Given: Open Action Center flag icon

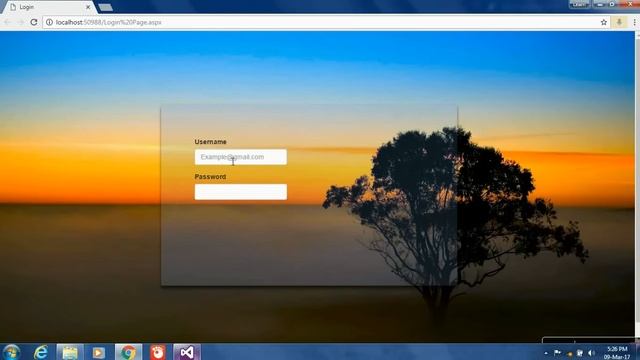Looking at the screenshot, I should (557, 353).
